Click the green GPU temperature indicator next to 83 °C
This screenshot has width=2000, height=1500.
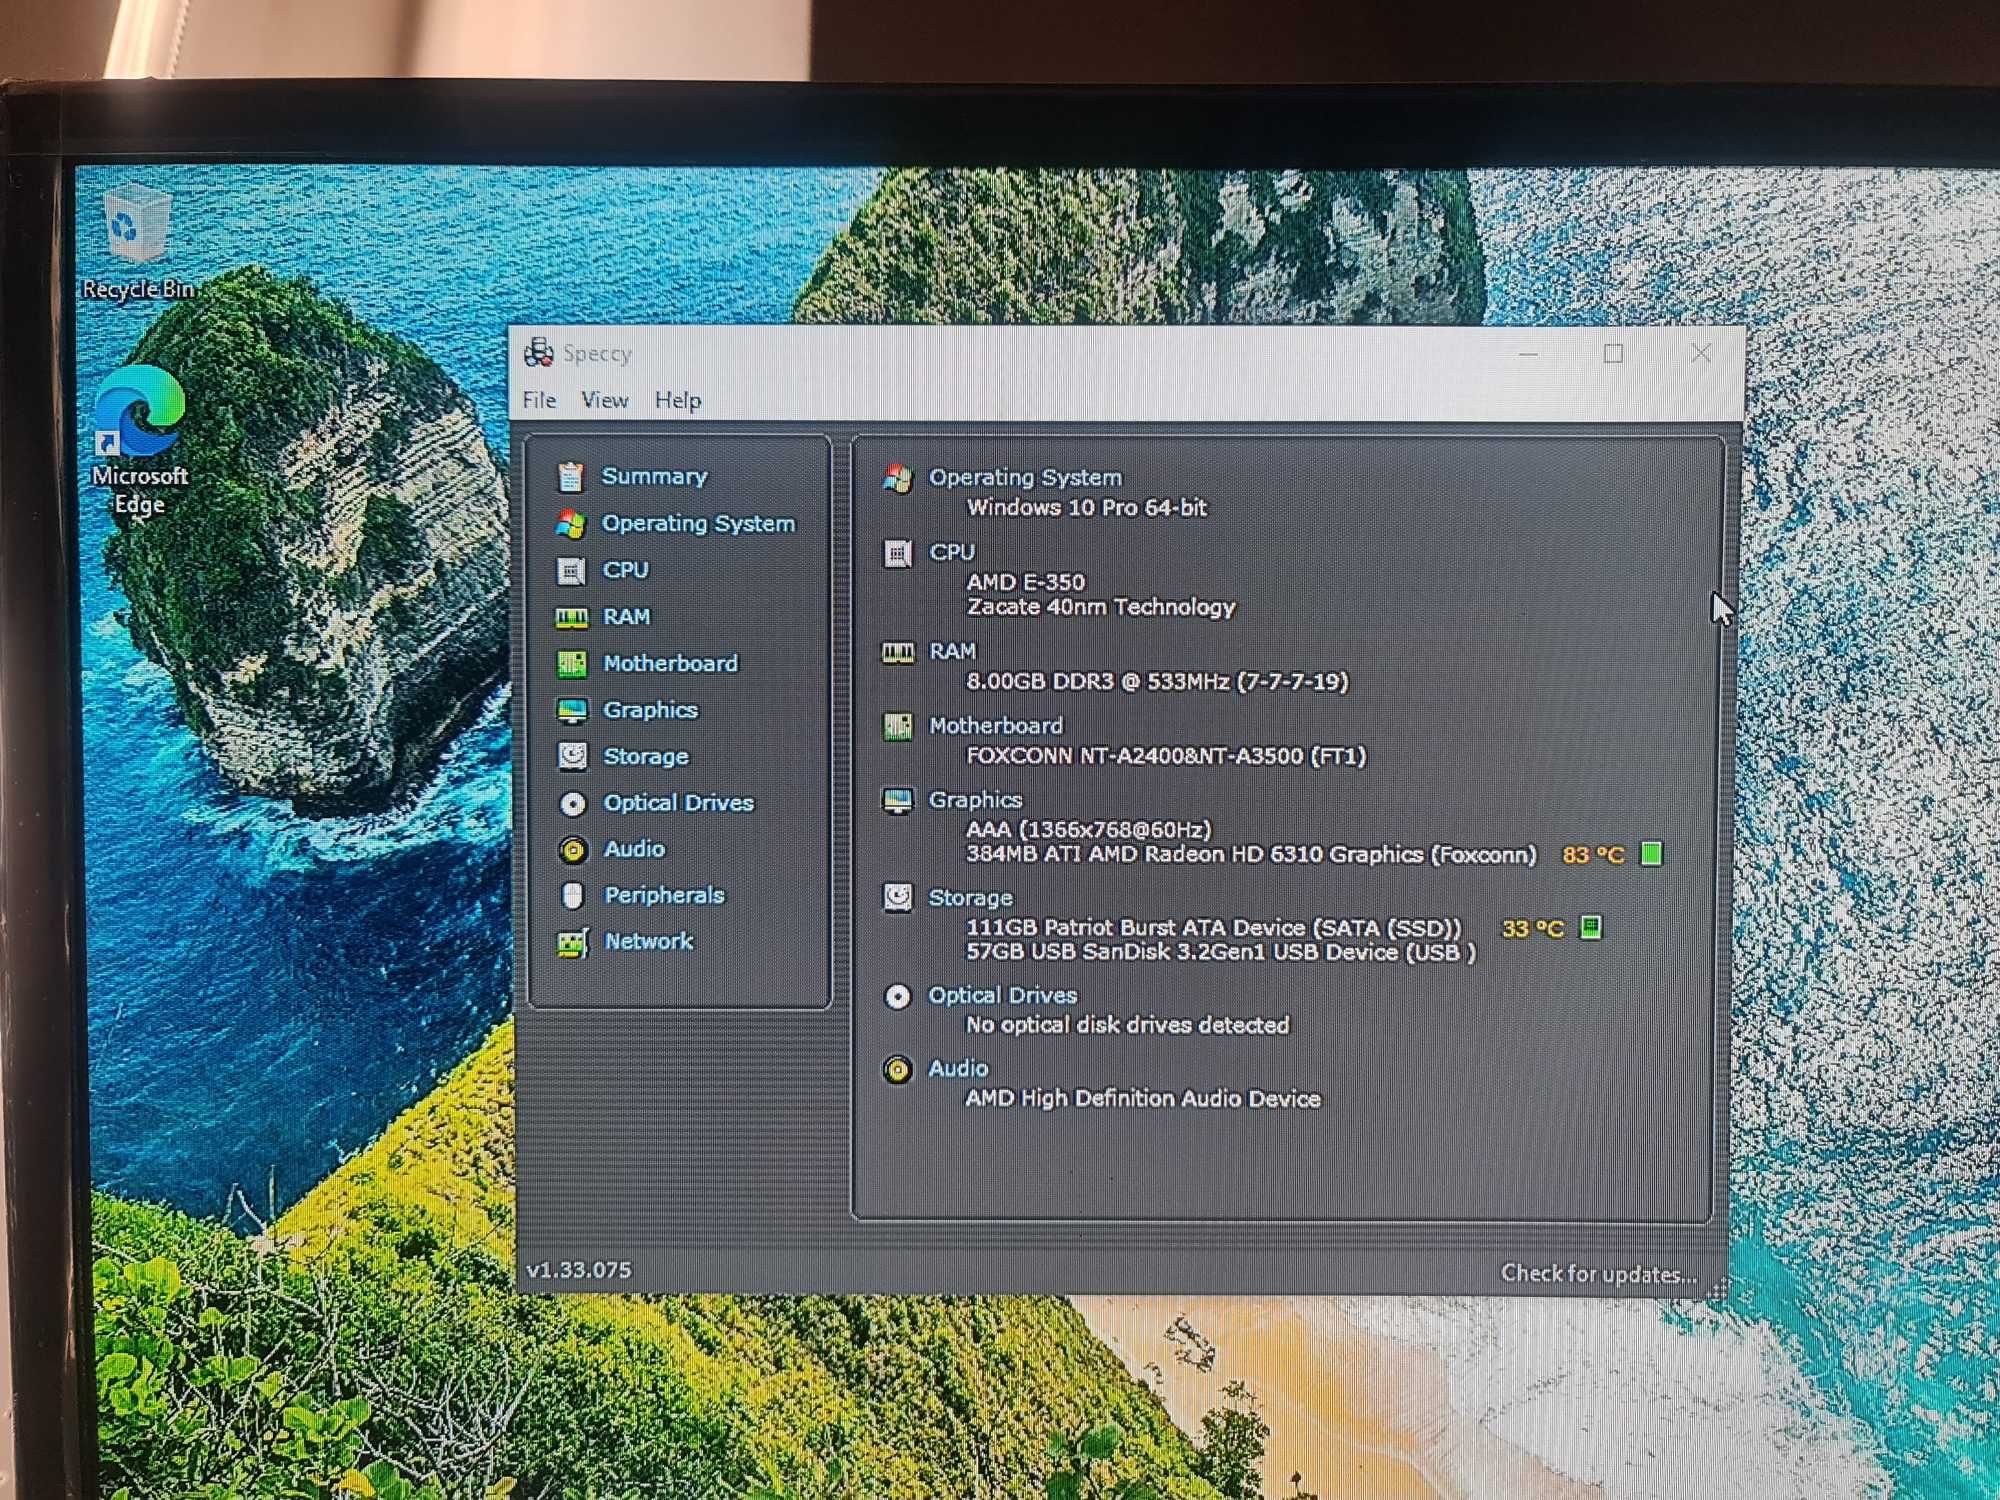[x=1652, y=854]
